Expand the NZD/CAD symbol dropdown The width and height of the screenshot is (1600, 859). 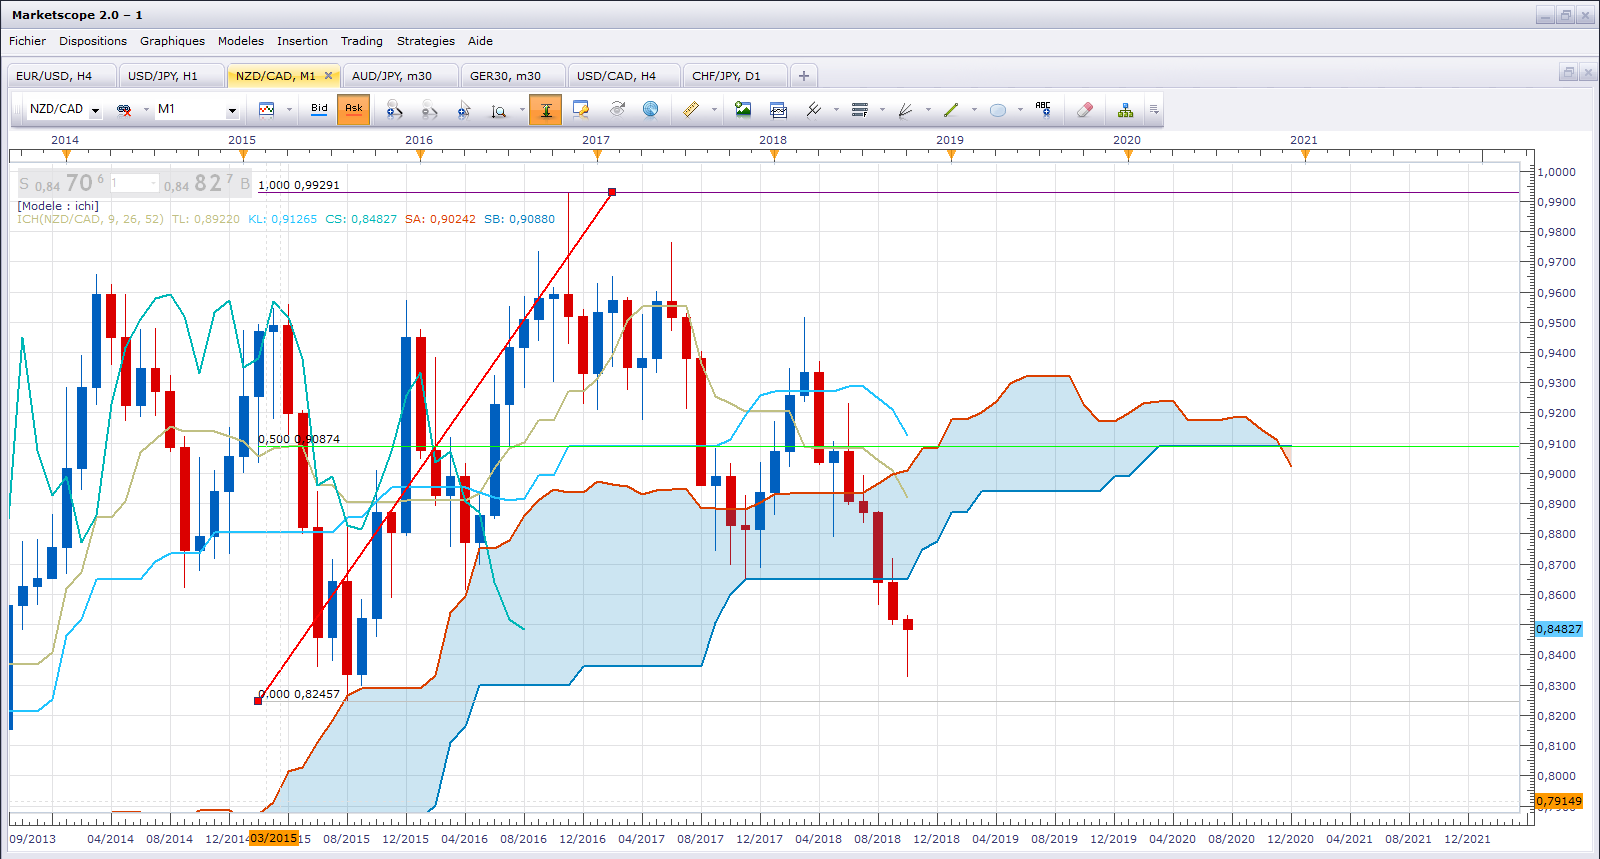[96, 110]
